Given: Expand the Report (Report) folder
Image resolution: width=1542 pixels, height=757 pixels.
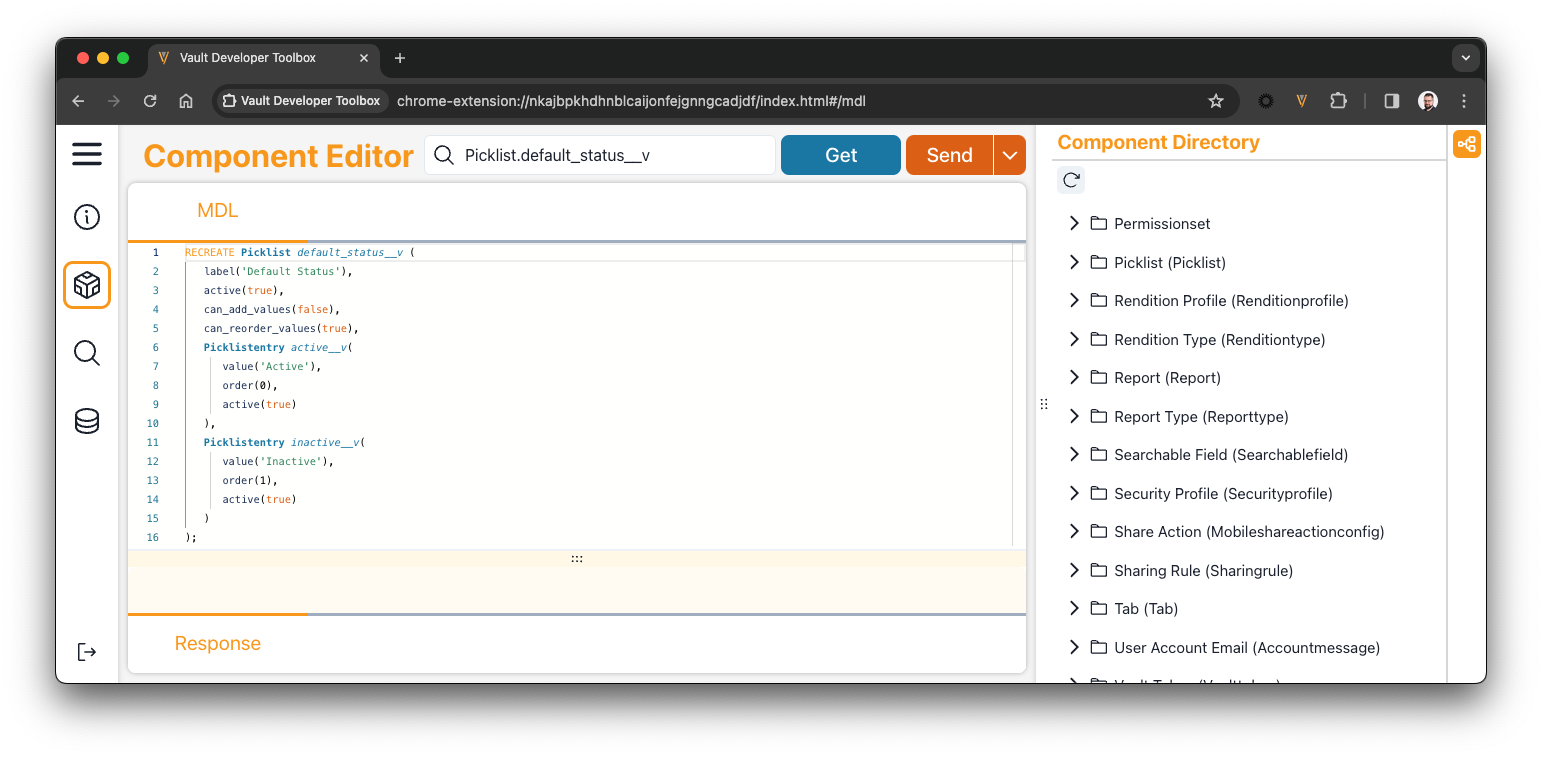Looking at the screenshot, I should pos(1074,377).
